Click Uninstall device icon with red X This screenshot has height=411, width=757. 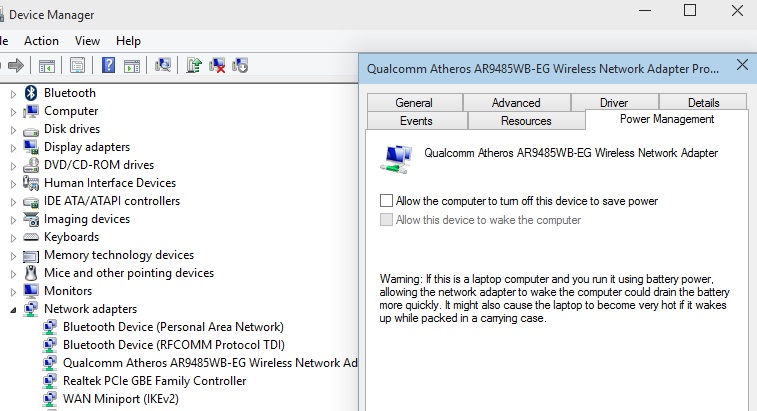pos(217,65)
